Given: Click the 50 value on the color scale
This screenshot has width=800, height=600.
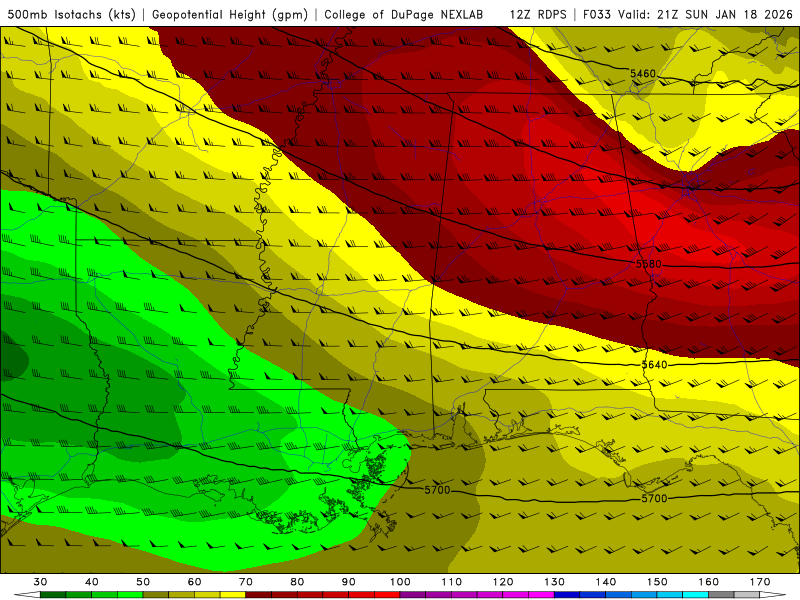Looking at the screenshot, I should click(x=143, y=582).
